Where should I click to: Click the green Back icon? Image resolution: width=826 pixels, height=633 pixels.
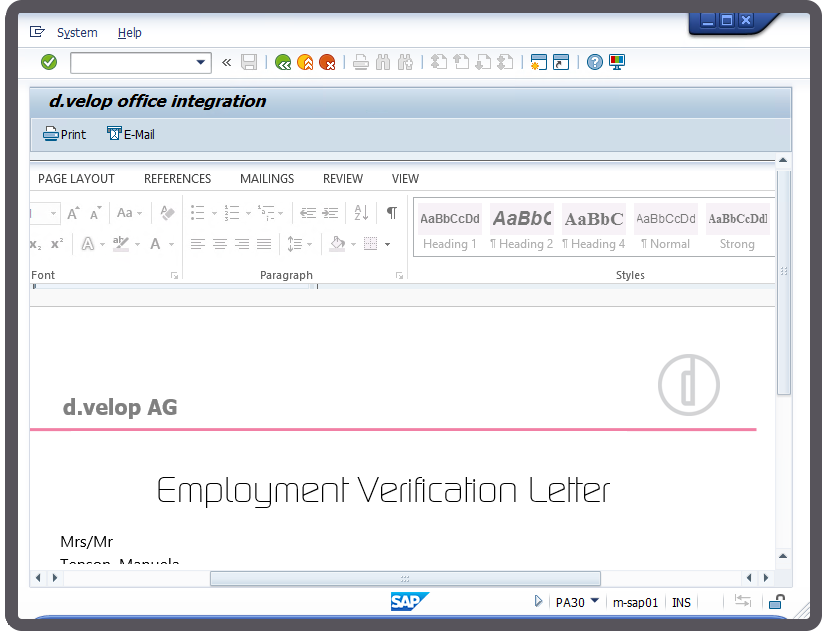coord(283,62)
